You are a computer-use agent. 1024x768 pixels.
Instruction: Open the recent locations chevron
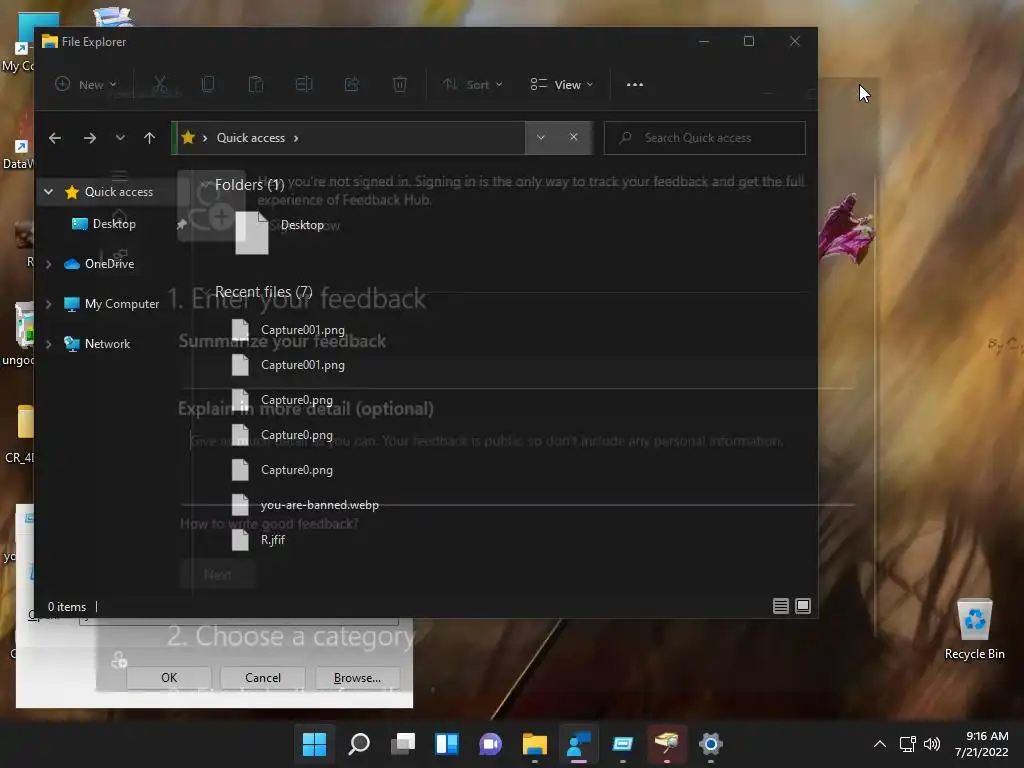(x=120, y=138)
